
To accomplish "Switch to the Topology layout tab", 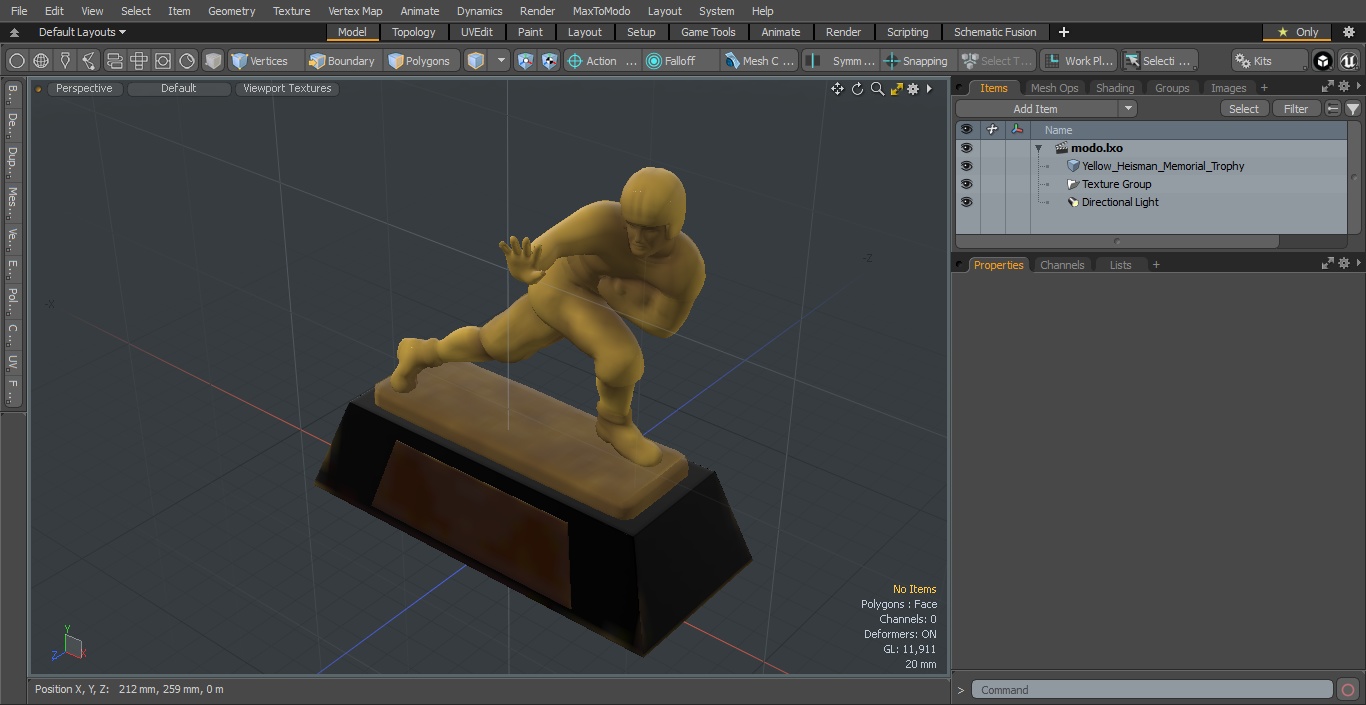I will pos(413,32).
